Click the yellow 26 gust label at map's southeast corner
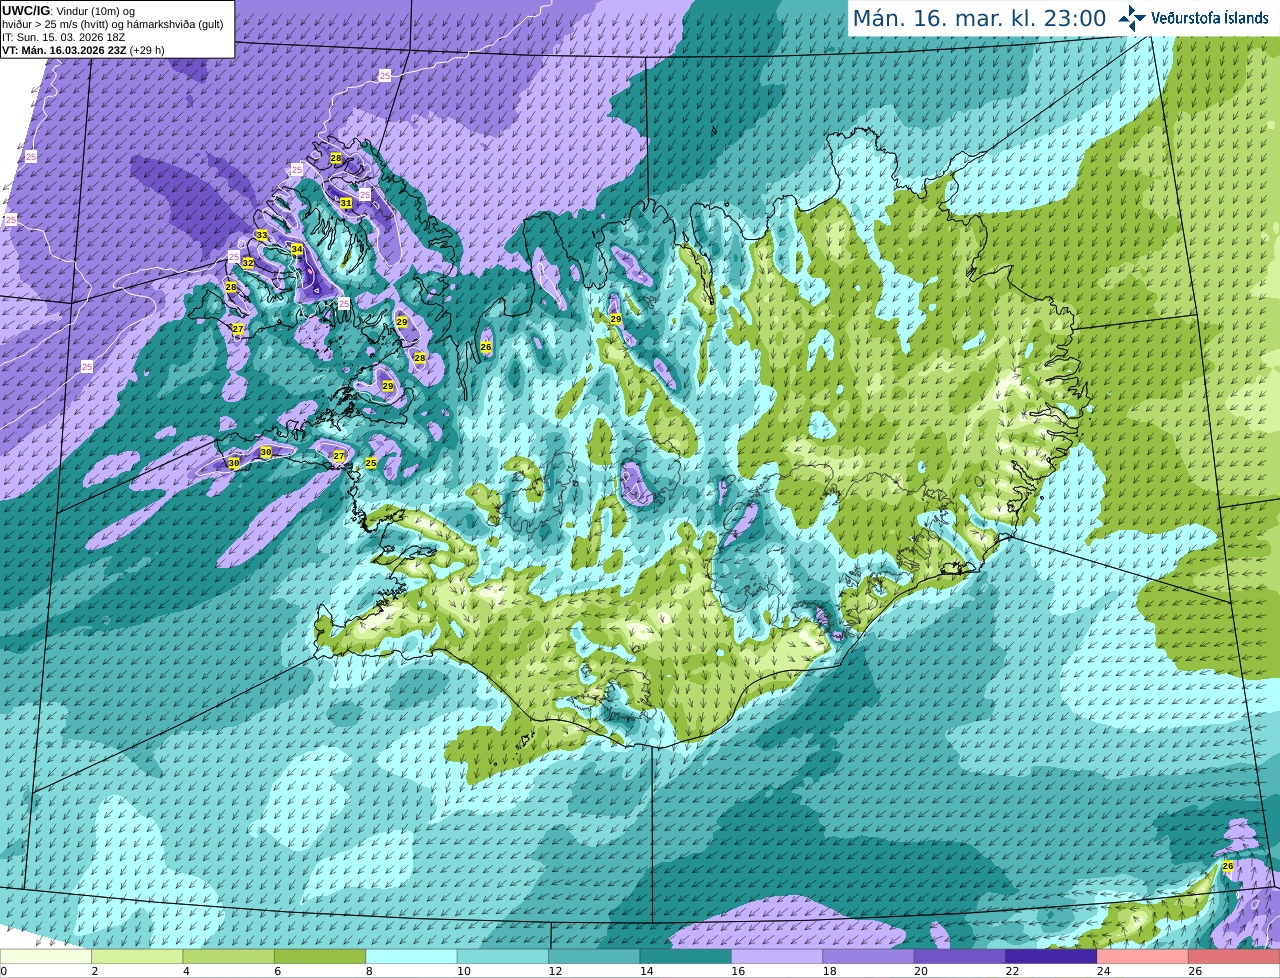 1227,866
